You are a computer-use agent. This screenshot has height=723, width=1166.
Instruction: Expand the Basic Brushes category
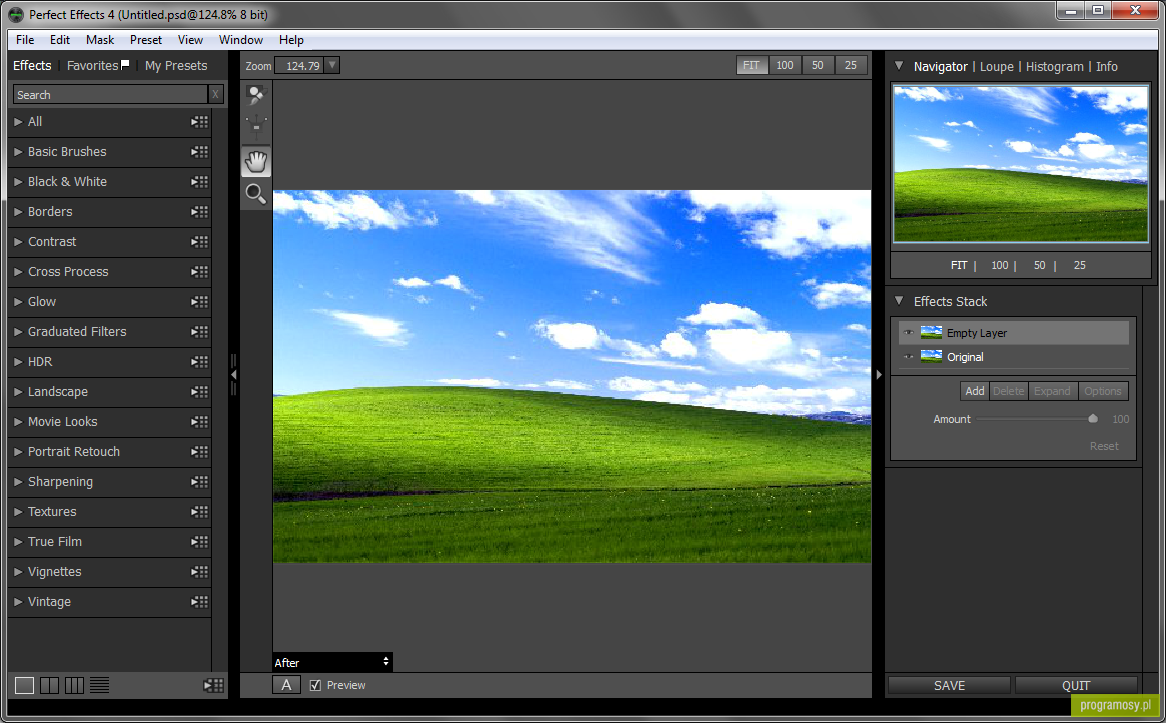pyautogui.click(x=18, y=152)
